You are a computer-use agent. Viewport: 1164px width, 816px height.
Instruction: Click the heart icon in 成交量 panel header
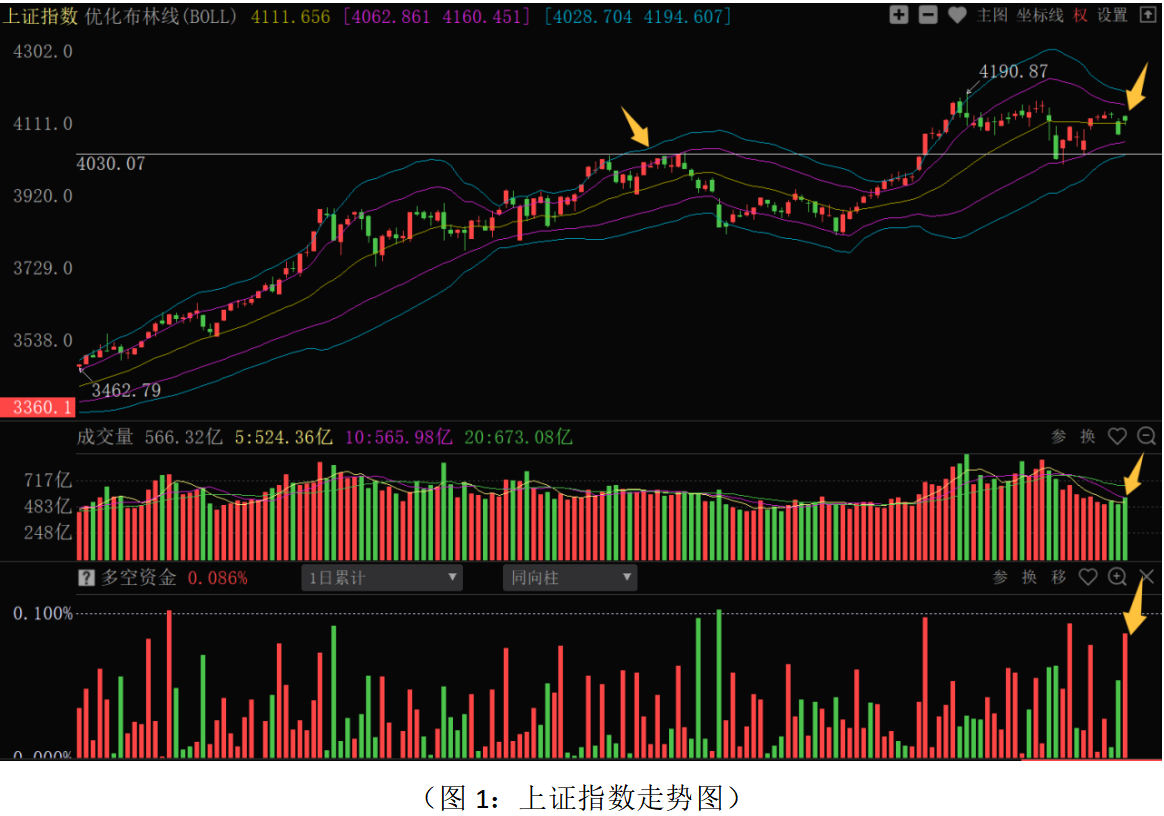(1117, 436)
